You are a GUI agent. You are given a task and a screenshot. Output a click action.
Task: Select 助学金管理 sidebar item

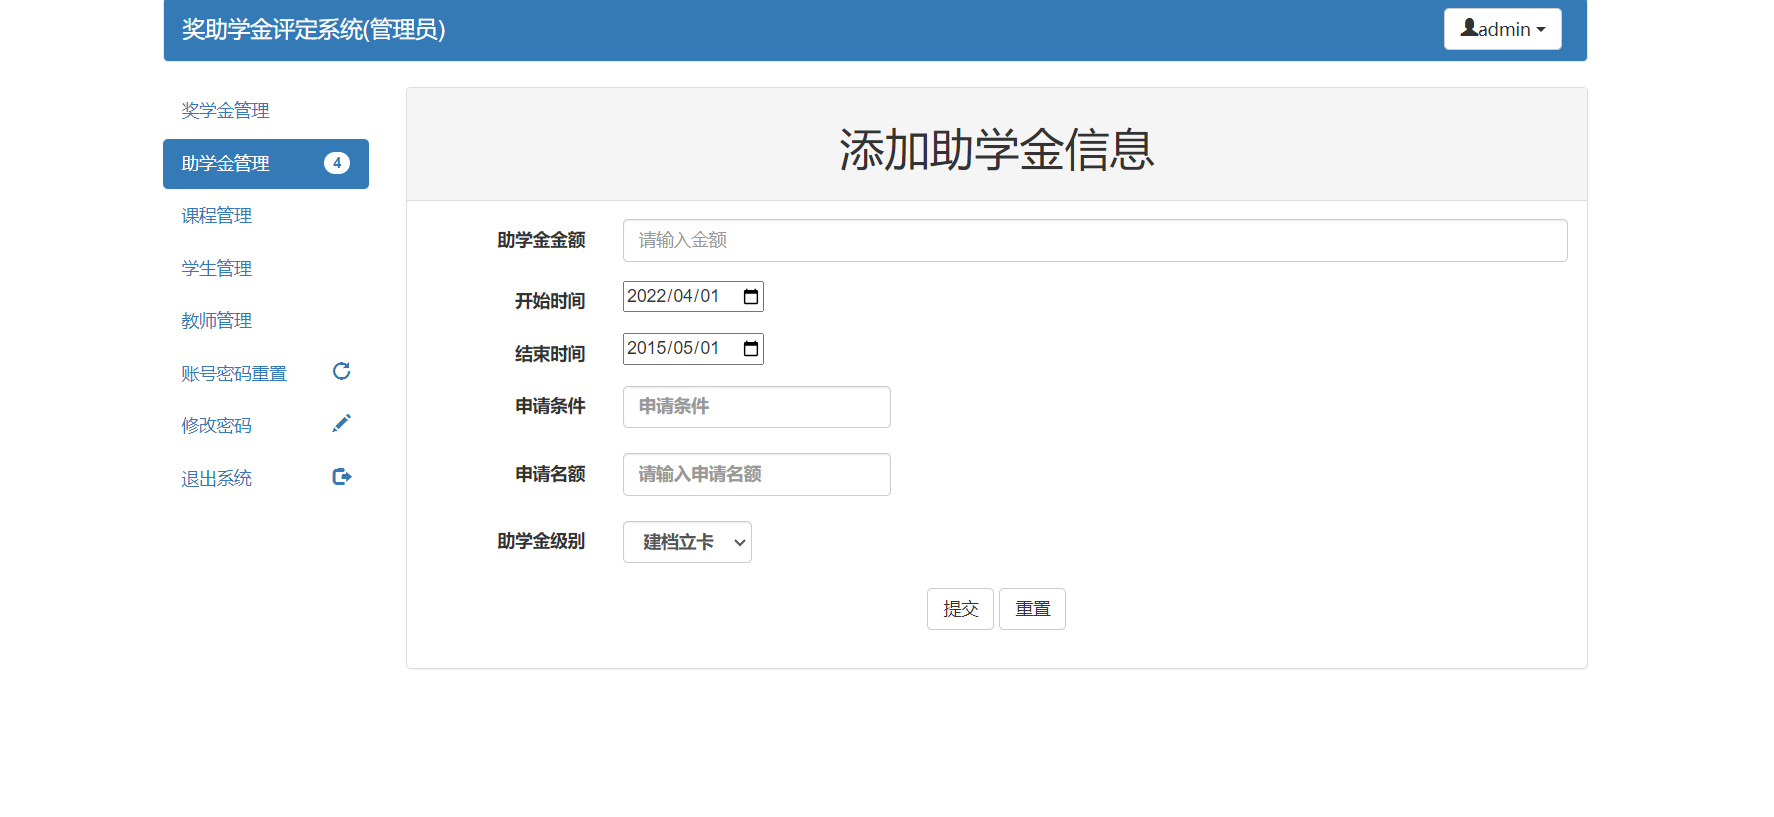pos(266,164)
